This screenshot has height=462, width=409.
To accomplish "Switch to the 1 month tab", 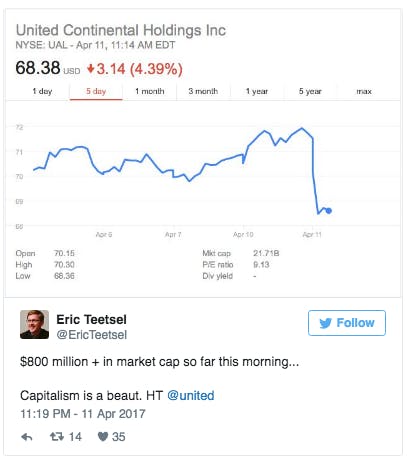I will coord(150,91).
